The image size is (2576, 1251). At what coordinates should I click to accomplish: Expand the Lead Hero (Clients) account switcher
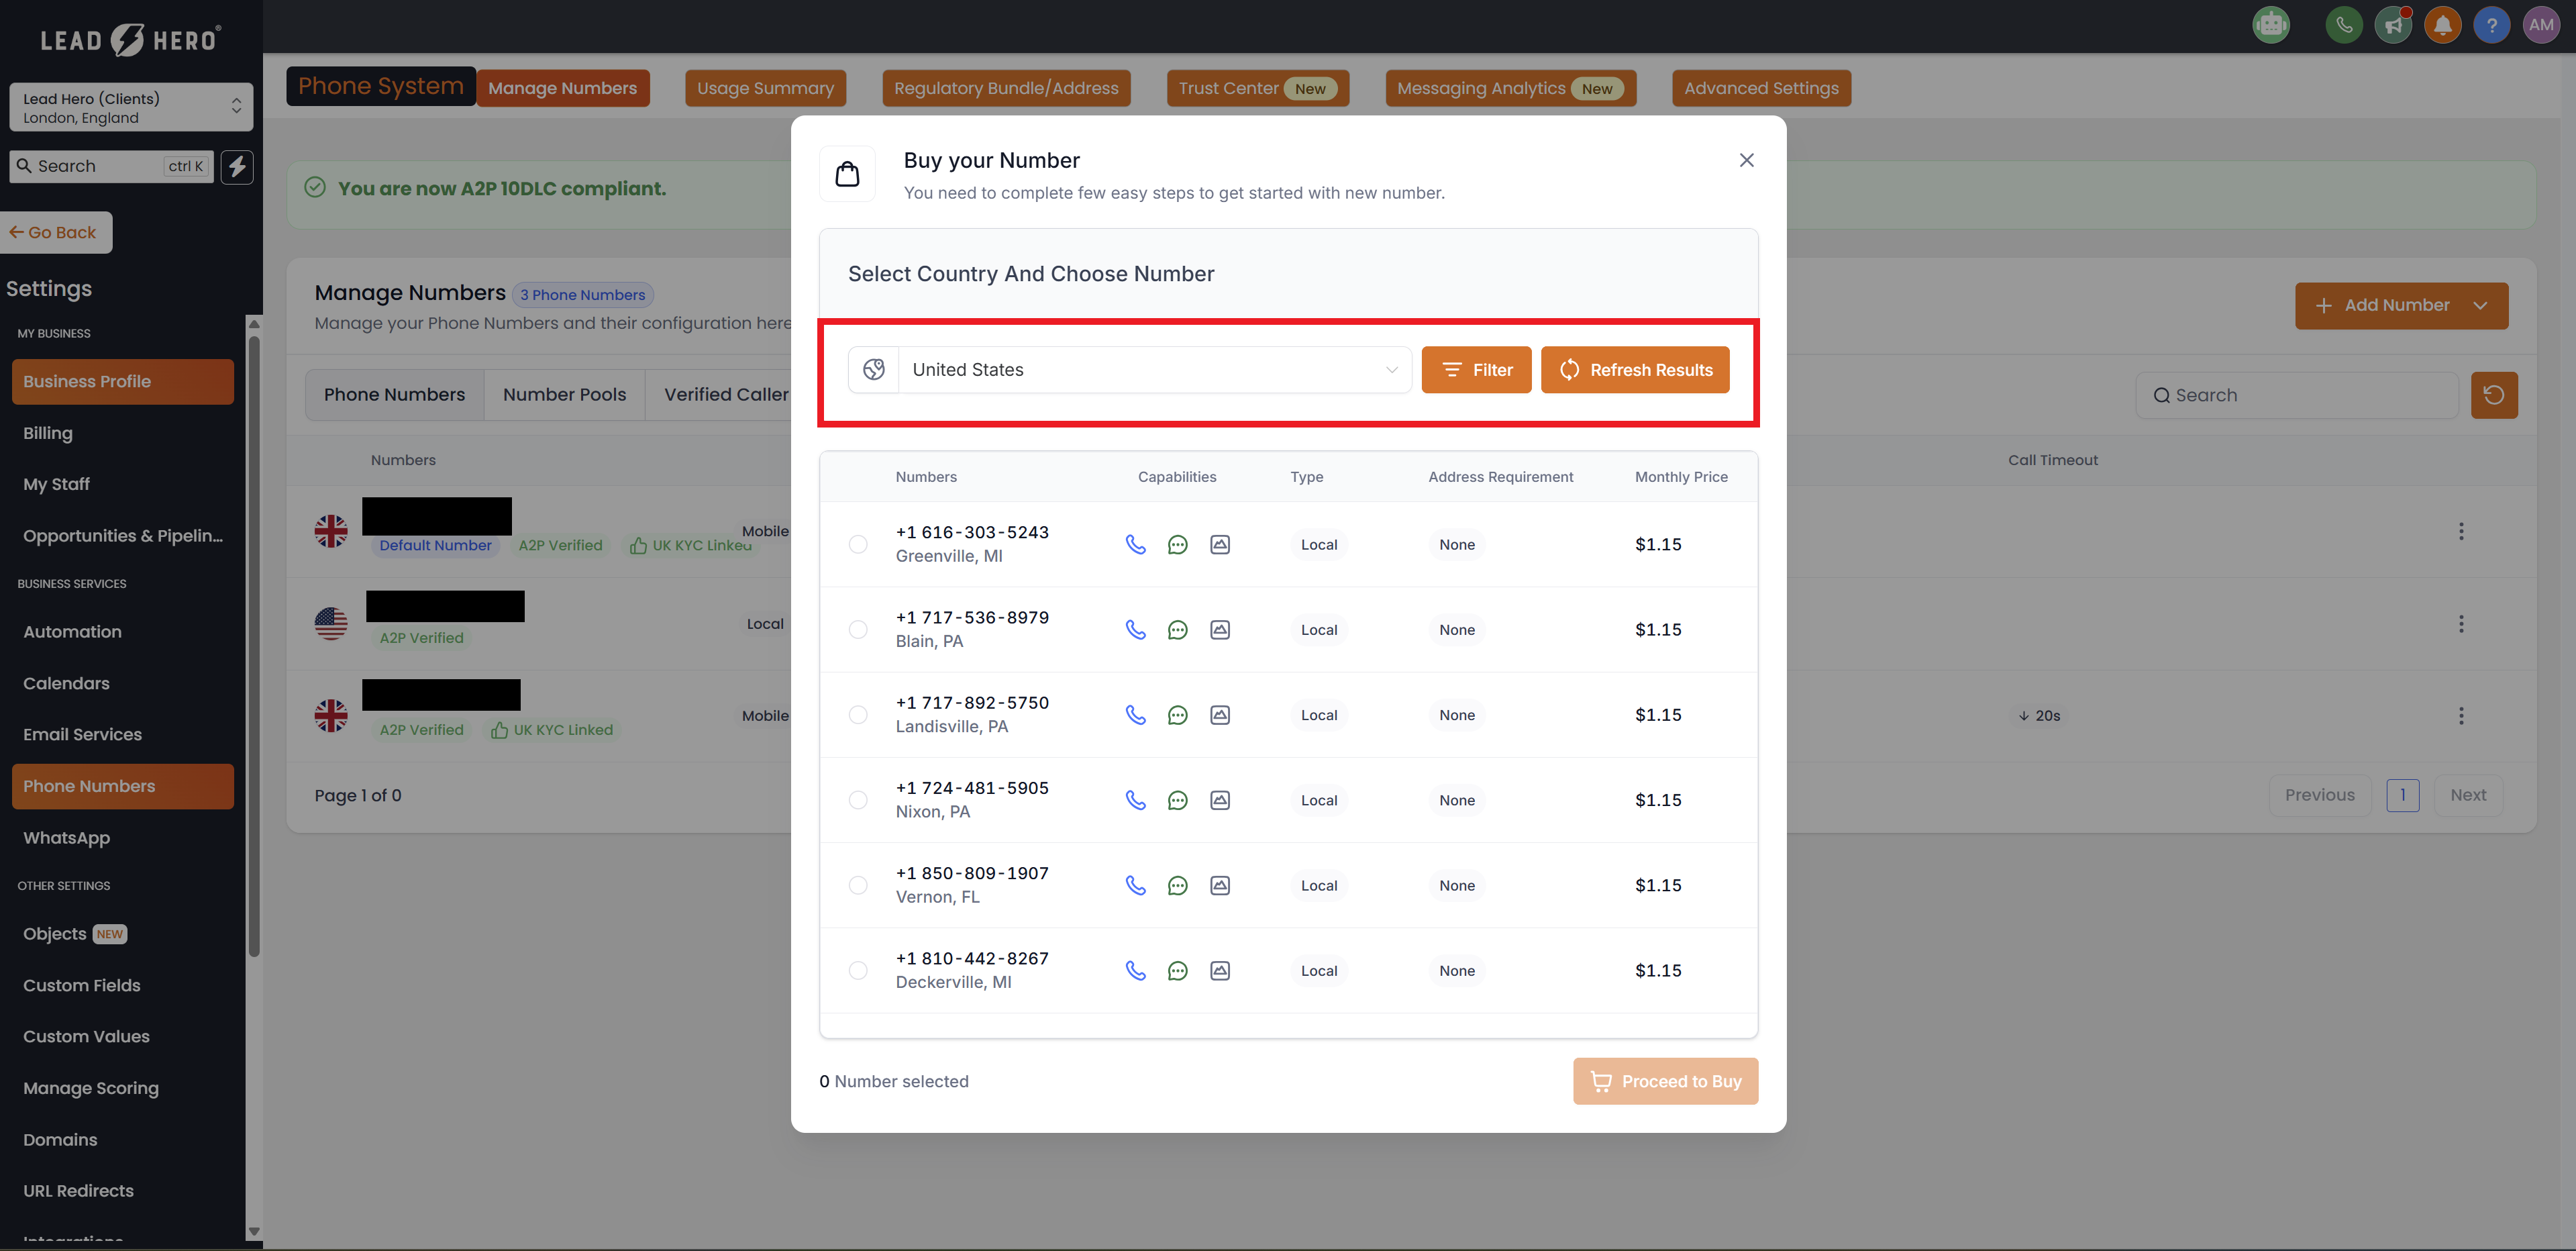click(130, 107)
